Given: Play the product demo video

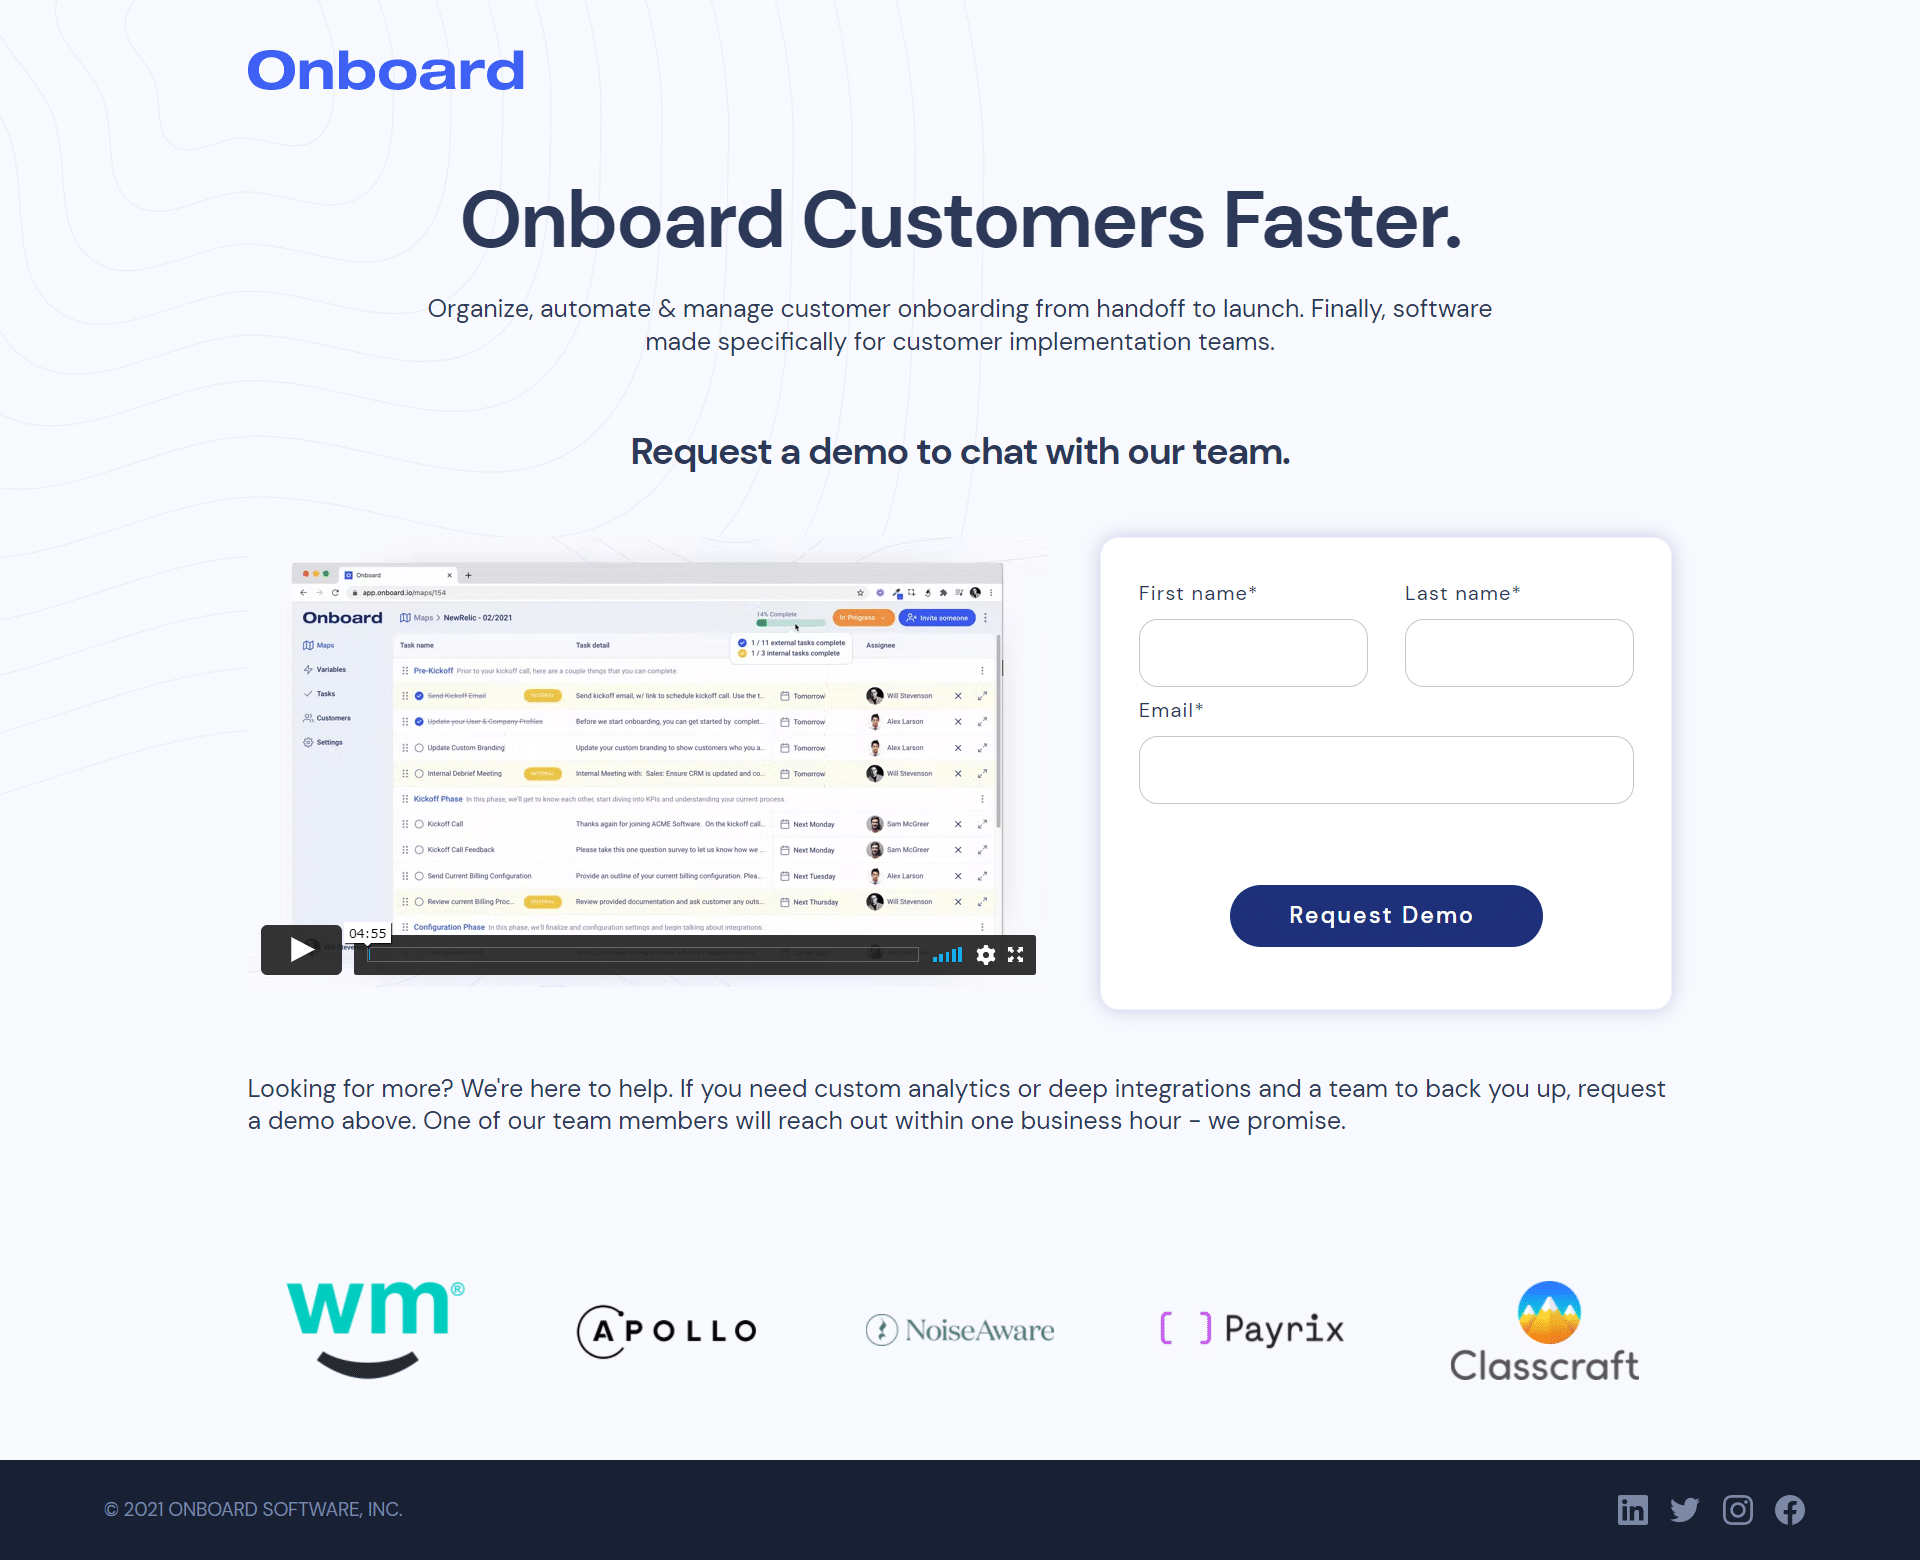Looking at the screenshot, I should coord(302,949).
